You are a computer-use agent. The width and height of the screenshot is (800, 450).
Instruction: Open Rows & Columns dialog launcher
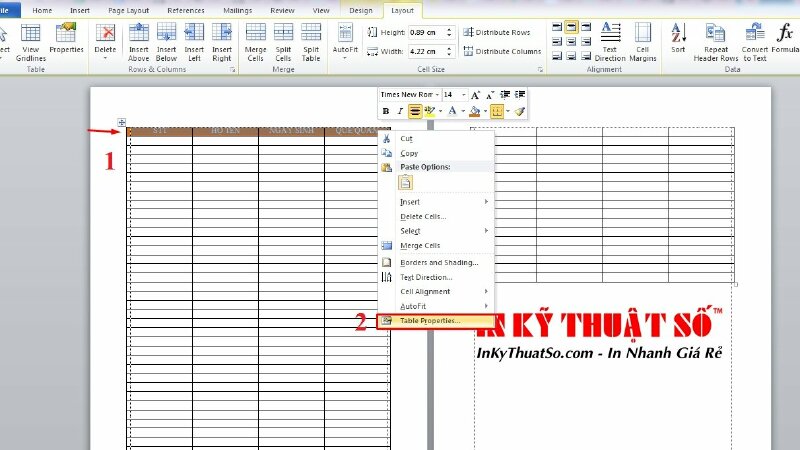click(x=233, y=70)
